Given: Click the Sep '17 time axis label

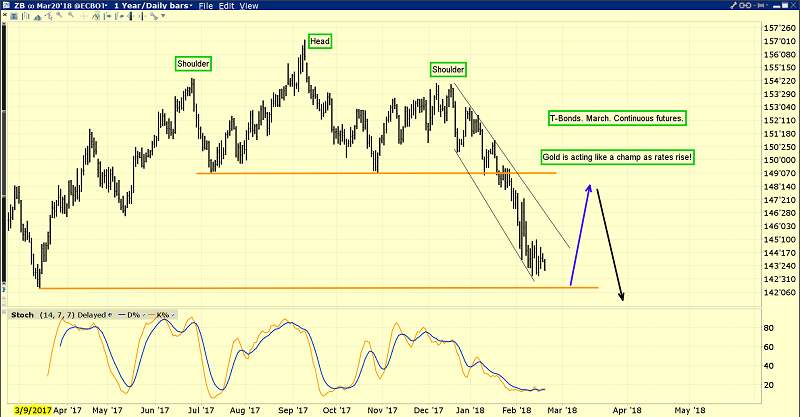Looking at the screenshot, I should point(293,410).
